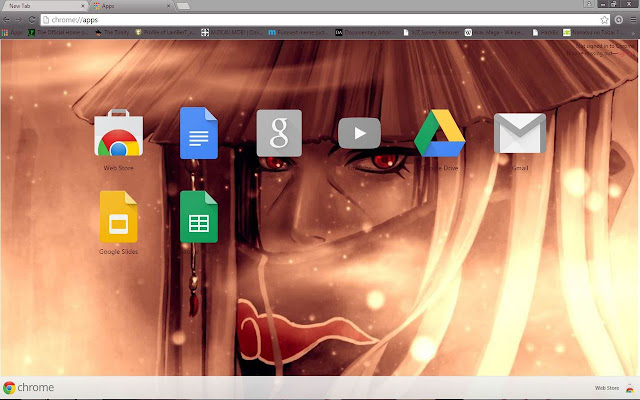This screenshot has height=400, width=640.
Task: Launch the YouTube app icon
Action: click(359, 133)
